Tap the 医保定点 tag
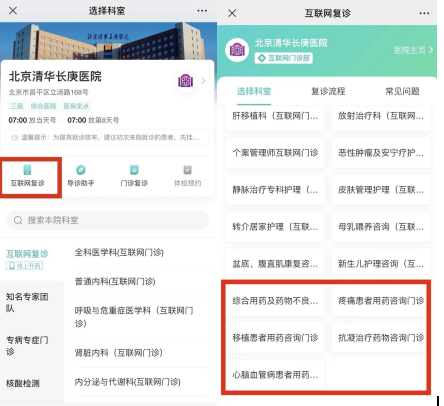The image size is (444, 406). point(76,106)
